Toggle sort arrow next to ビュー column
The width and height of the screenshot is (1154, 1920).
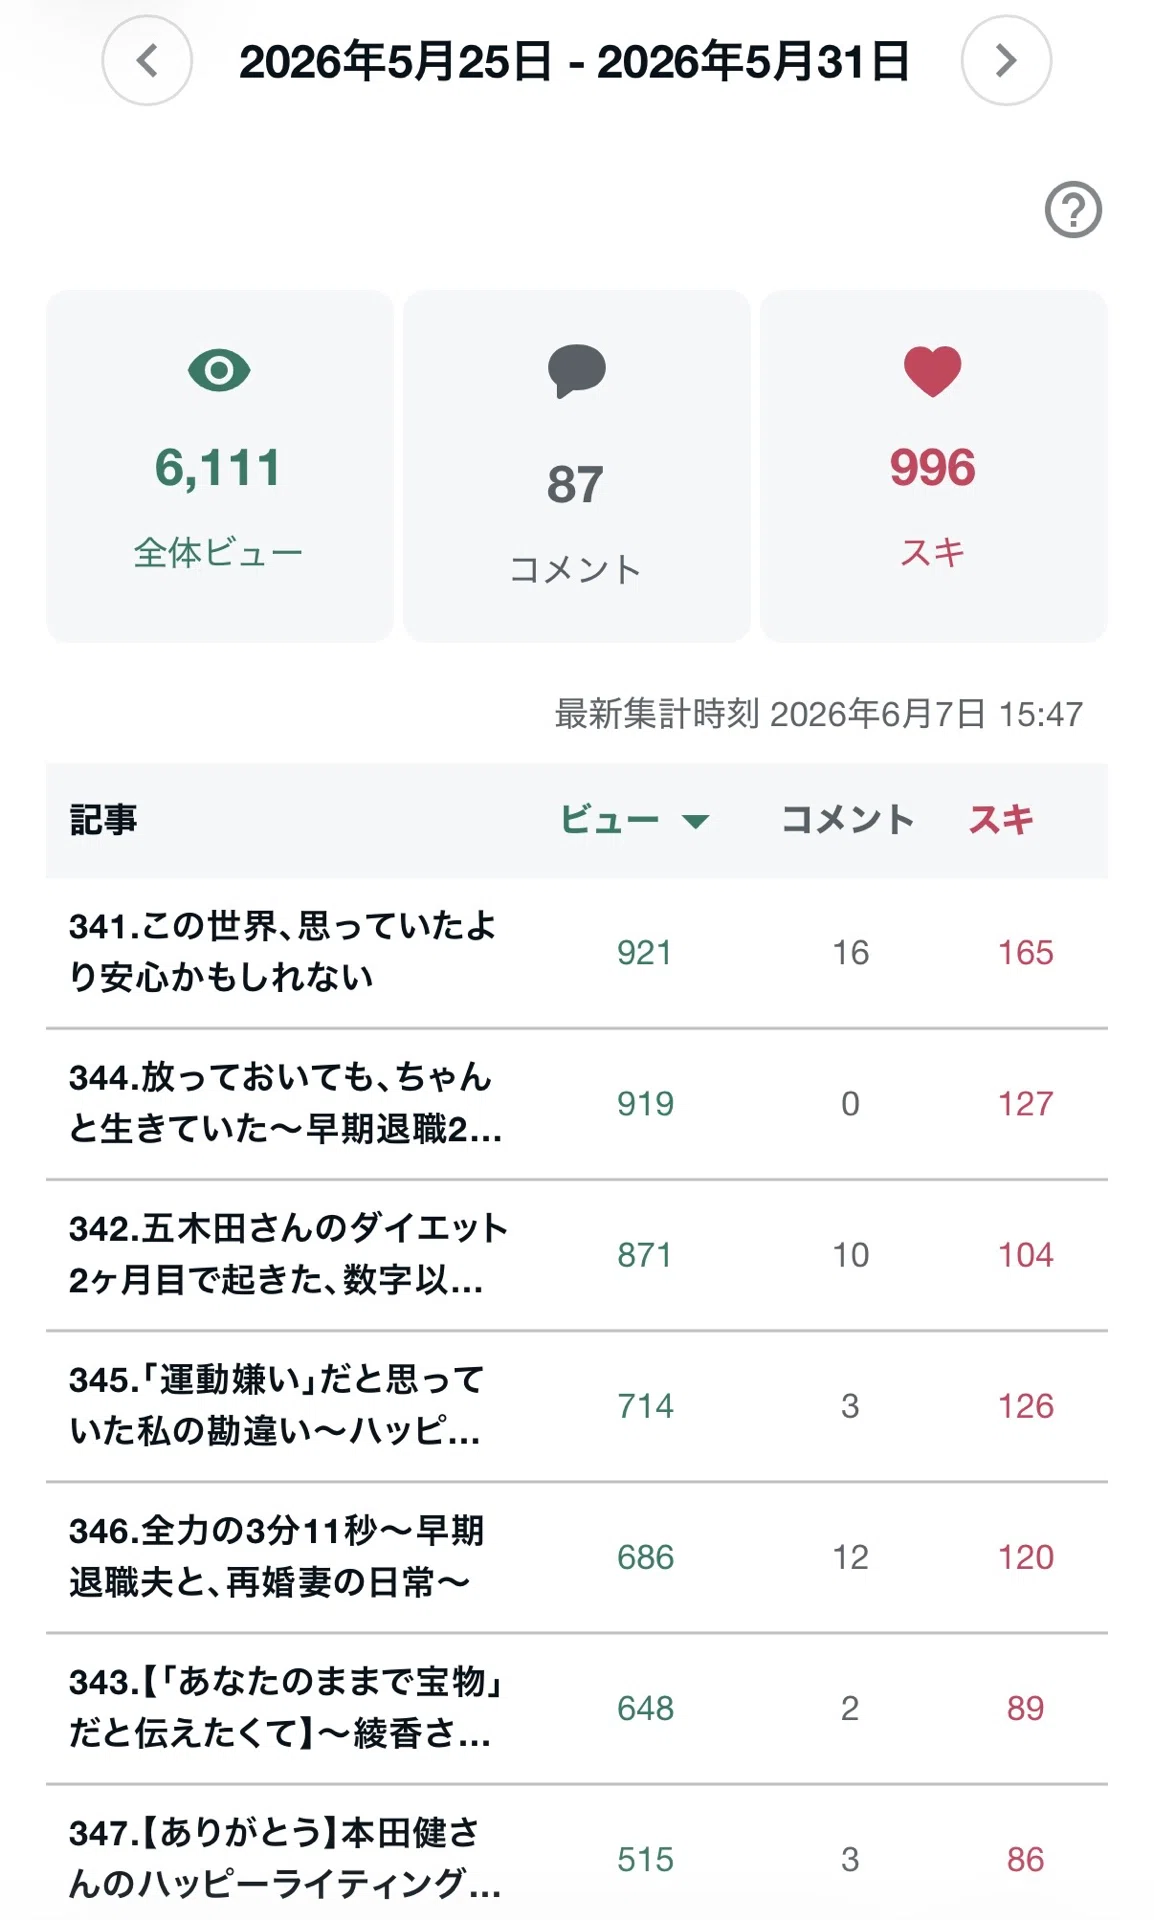(695, 822)
